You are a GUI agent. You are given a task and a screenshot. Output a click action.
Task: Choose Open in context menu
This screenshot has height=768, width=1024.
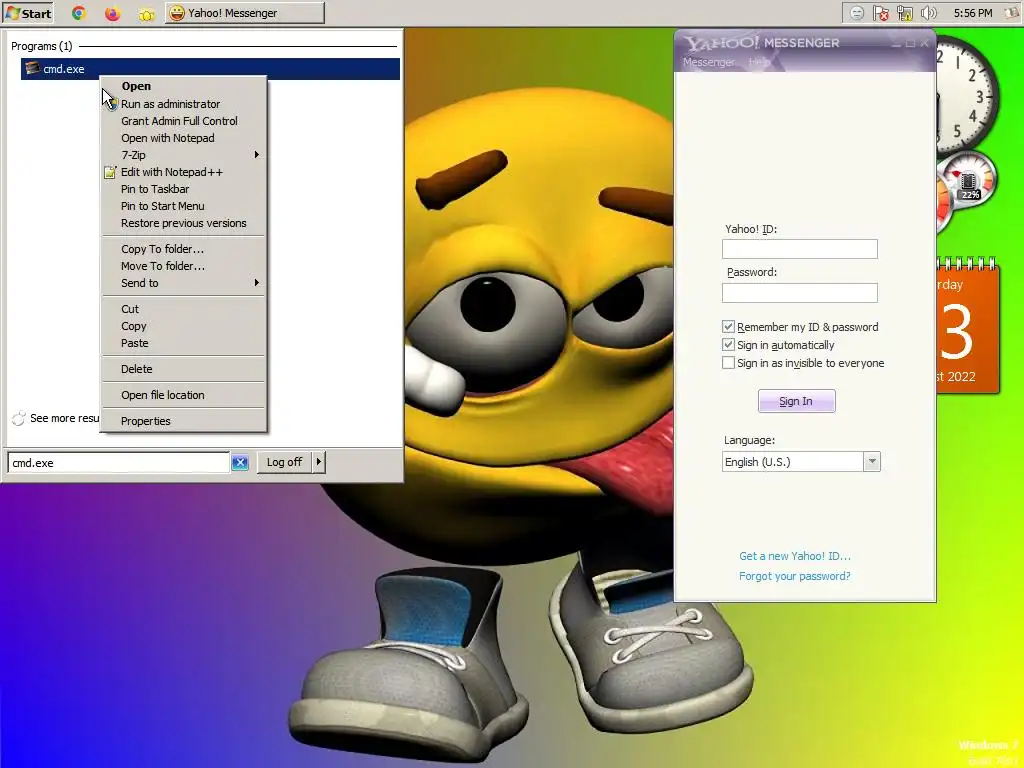pos(184,86)
